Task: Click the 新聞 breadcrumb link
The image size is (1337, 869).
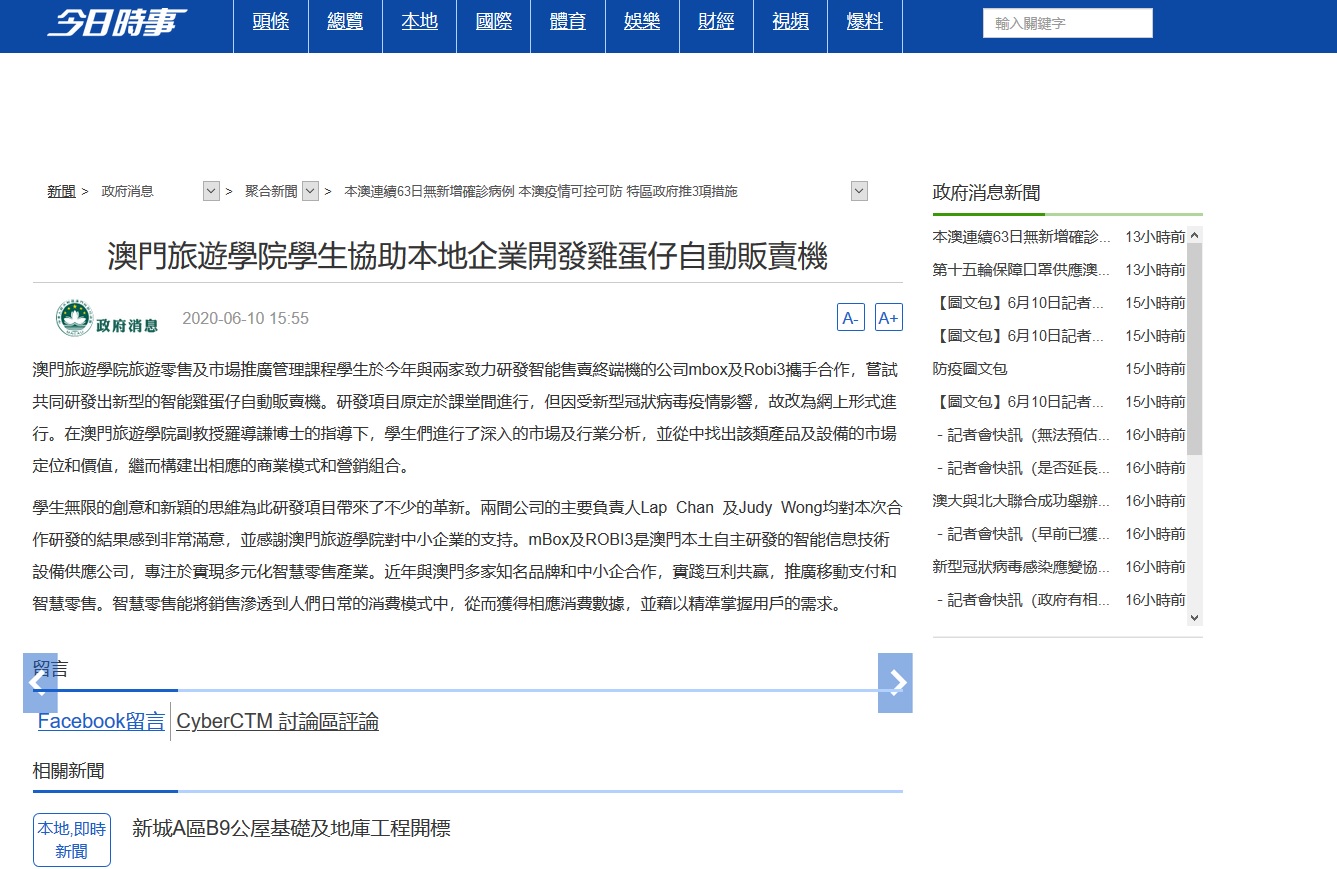Action: [61, 191]
